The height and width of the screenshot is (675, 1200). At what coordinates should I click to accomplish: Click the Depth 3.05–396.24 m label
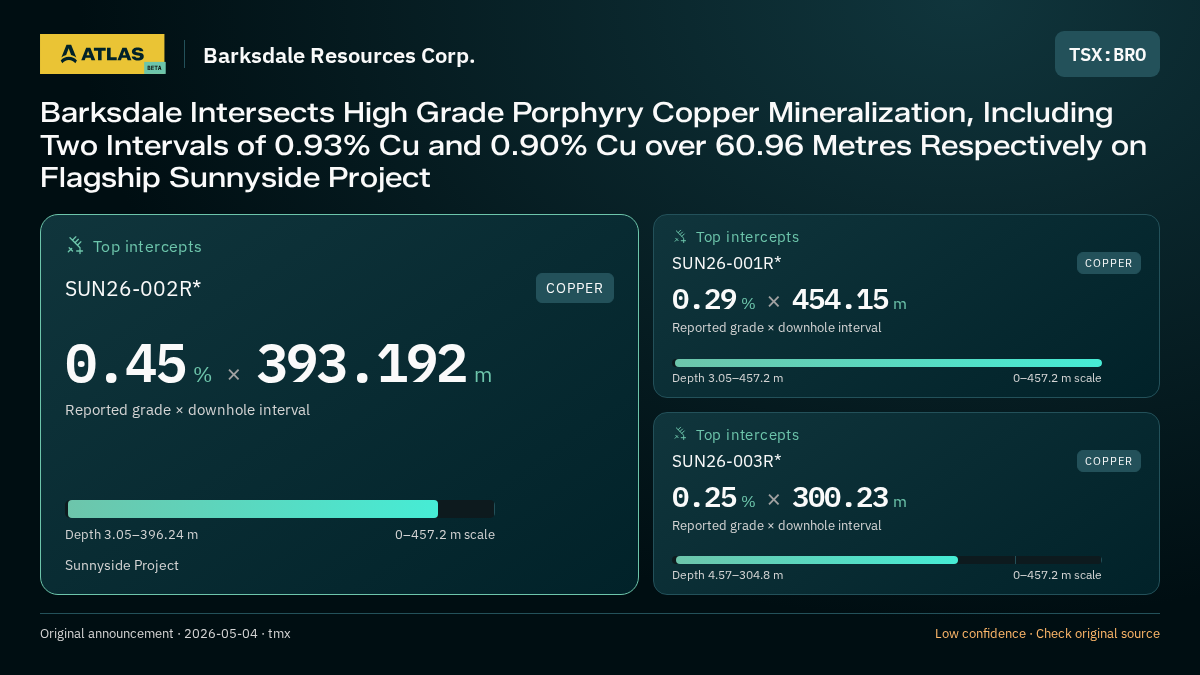tap(131, 535)
